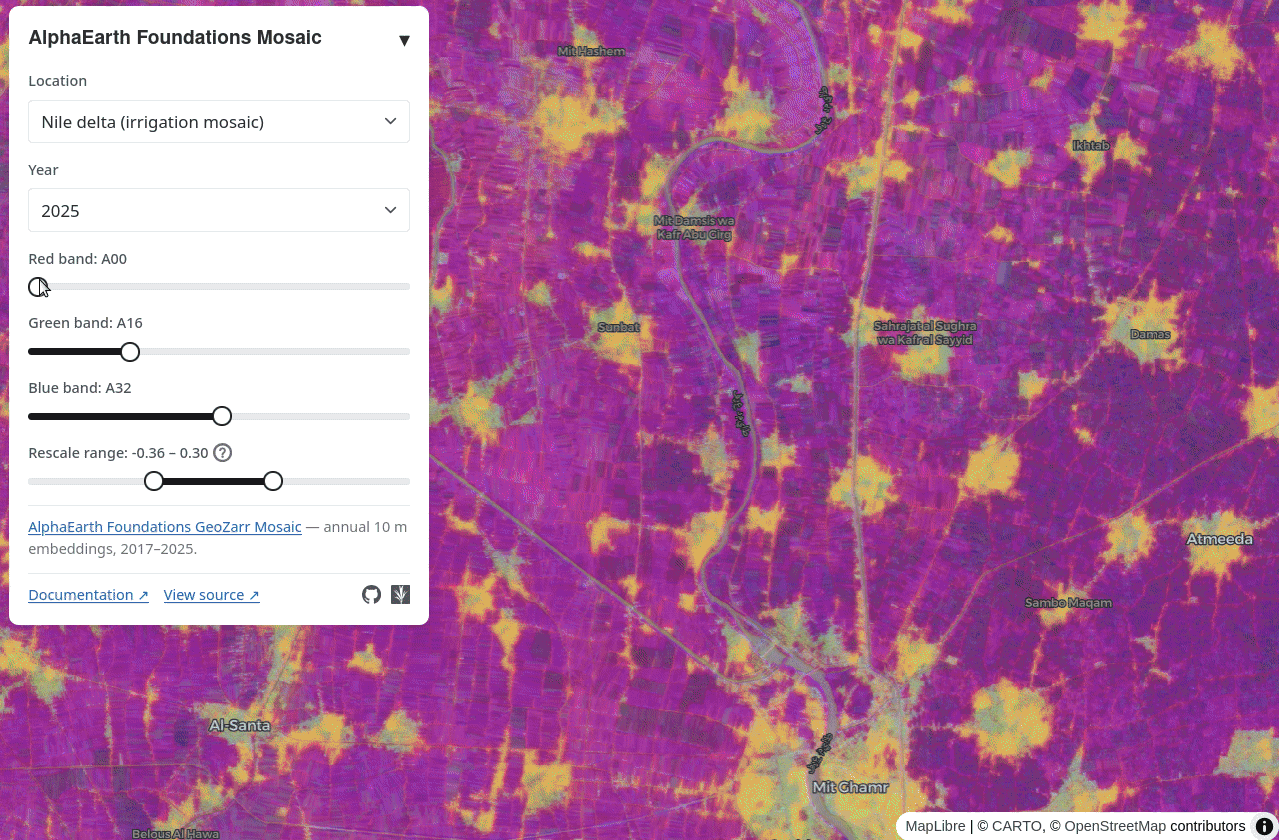This screenshot has height=840, width=1279.
Task: Open the View source link
Action: click(x=212, y=595)
